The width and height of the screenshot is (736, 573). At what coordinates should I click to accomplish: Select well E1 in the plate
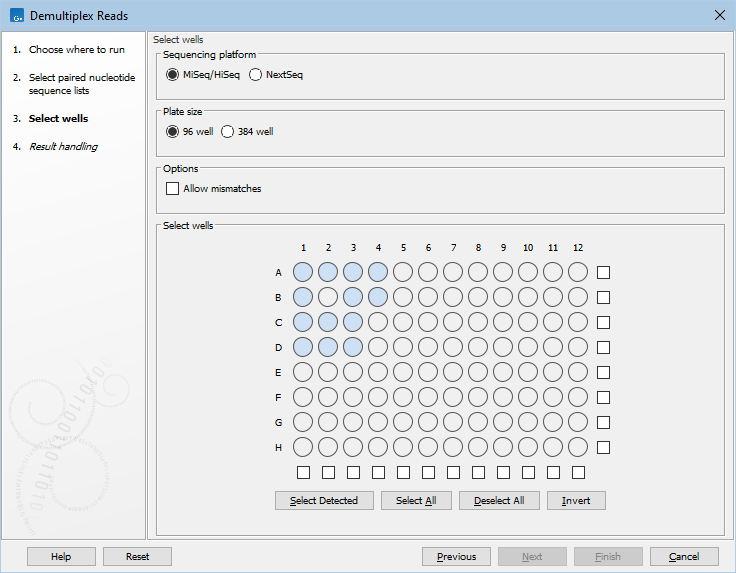tap(303, 372)
